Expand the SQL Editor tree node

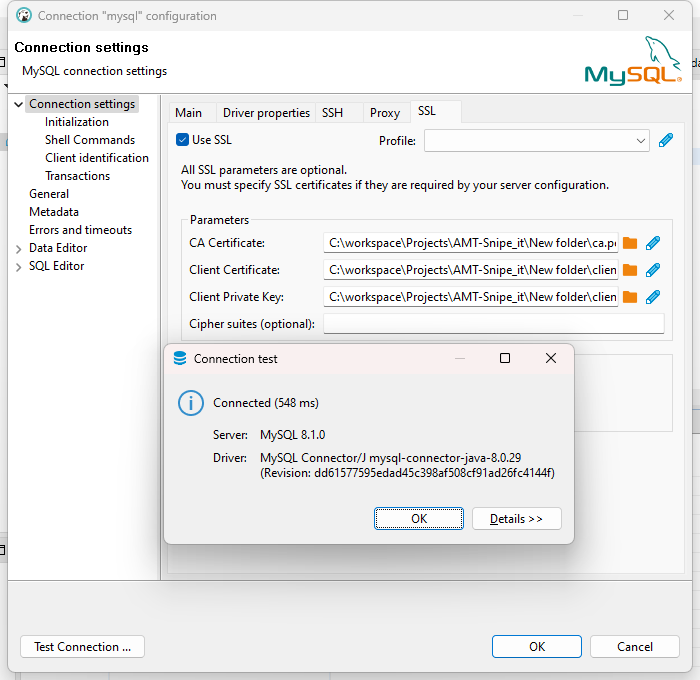pos(18,267)
